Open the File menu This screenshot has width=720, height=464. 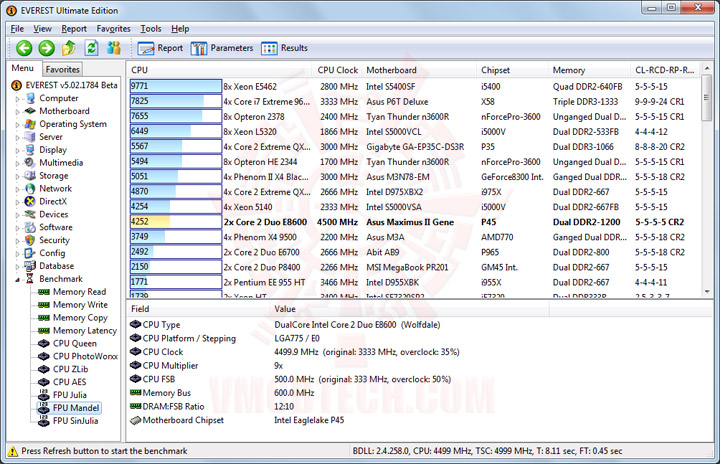17,28
